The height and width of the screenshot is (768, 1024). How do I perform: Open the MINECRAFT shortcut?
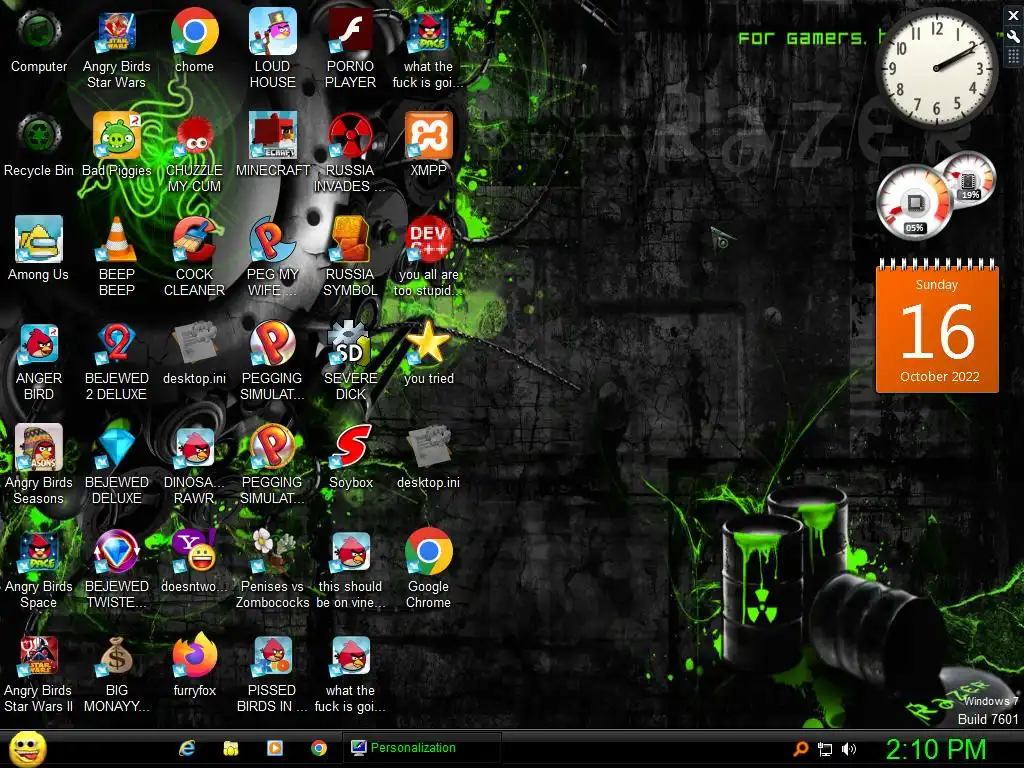[272, 146]
